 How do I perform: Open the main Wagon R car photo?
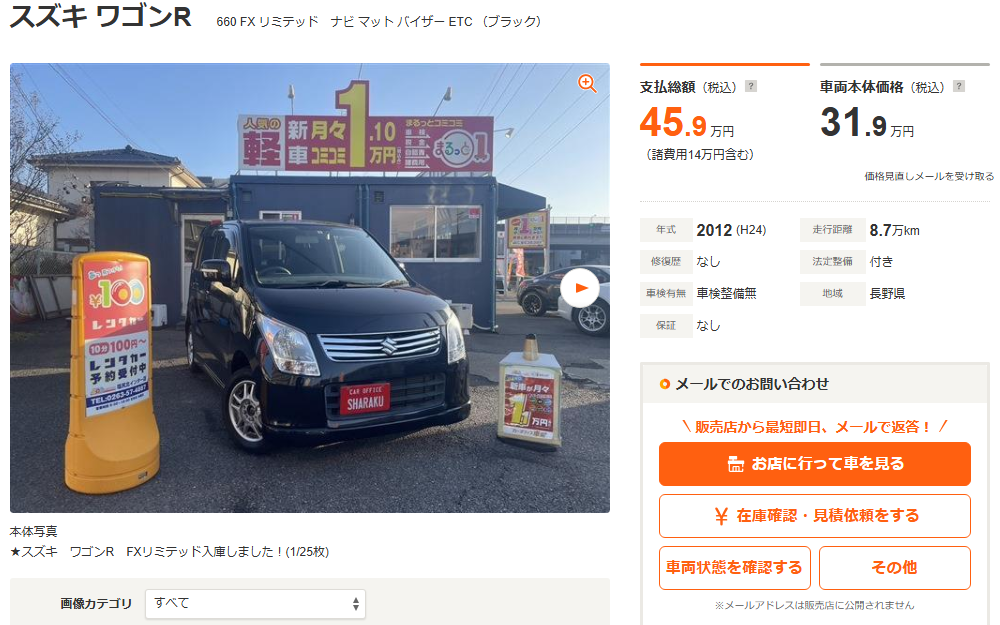click(310, 288)
